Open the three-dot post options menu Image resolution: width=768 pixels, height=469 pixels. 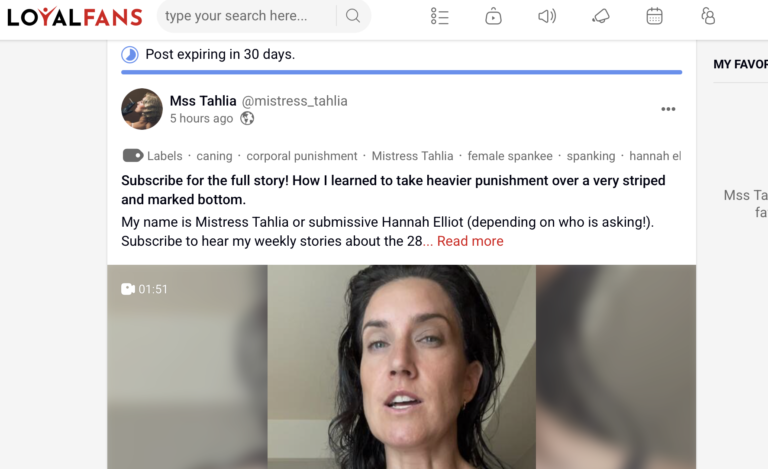668,109
